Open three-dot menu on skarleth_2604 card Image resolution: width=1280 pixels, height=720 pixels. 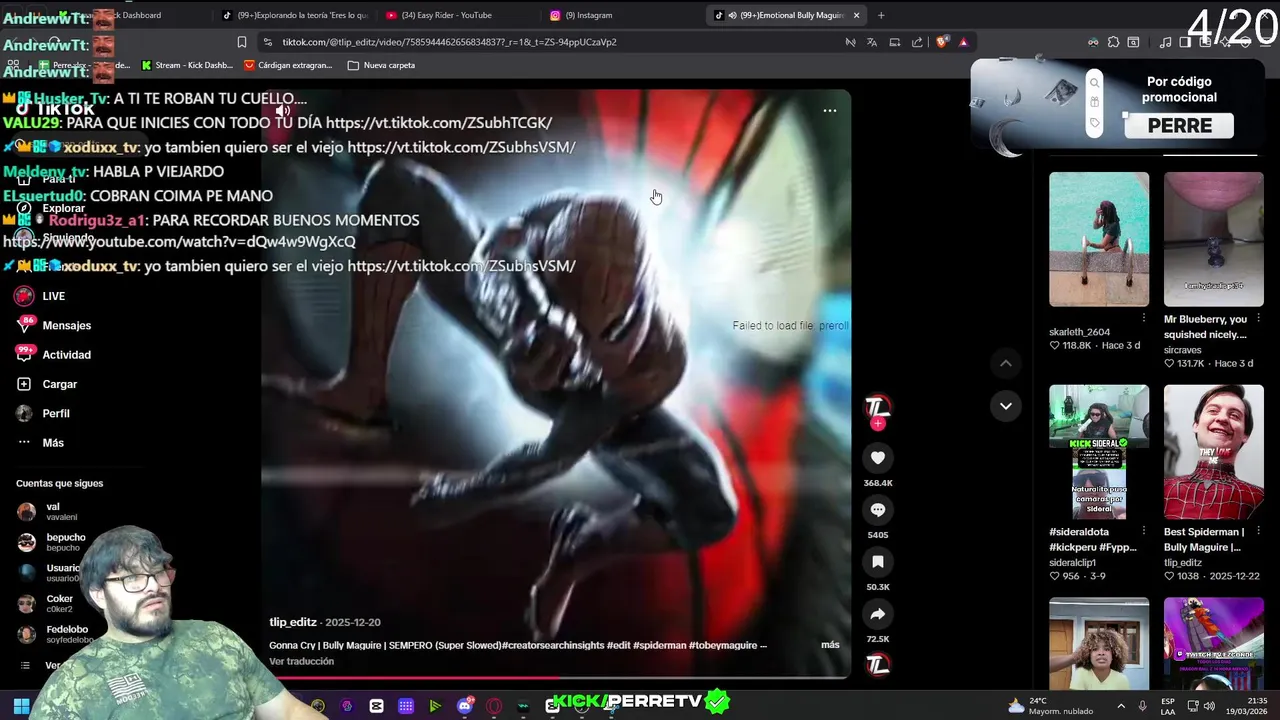1144,318
